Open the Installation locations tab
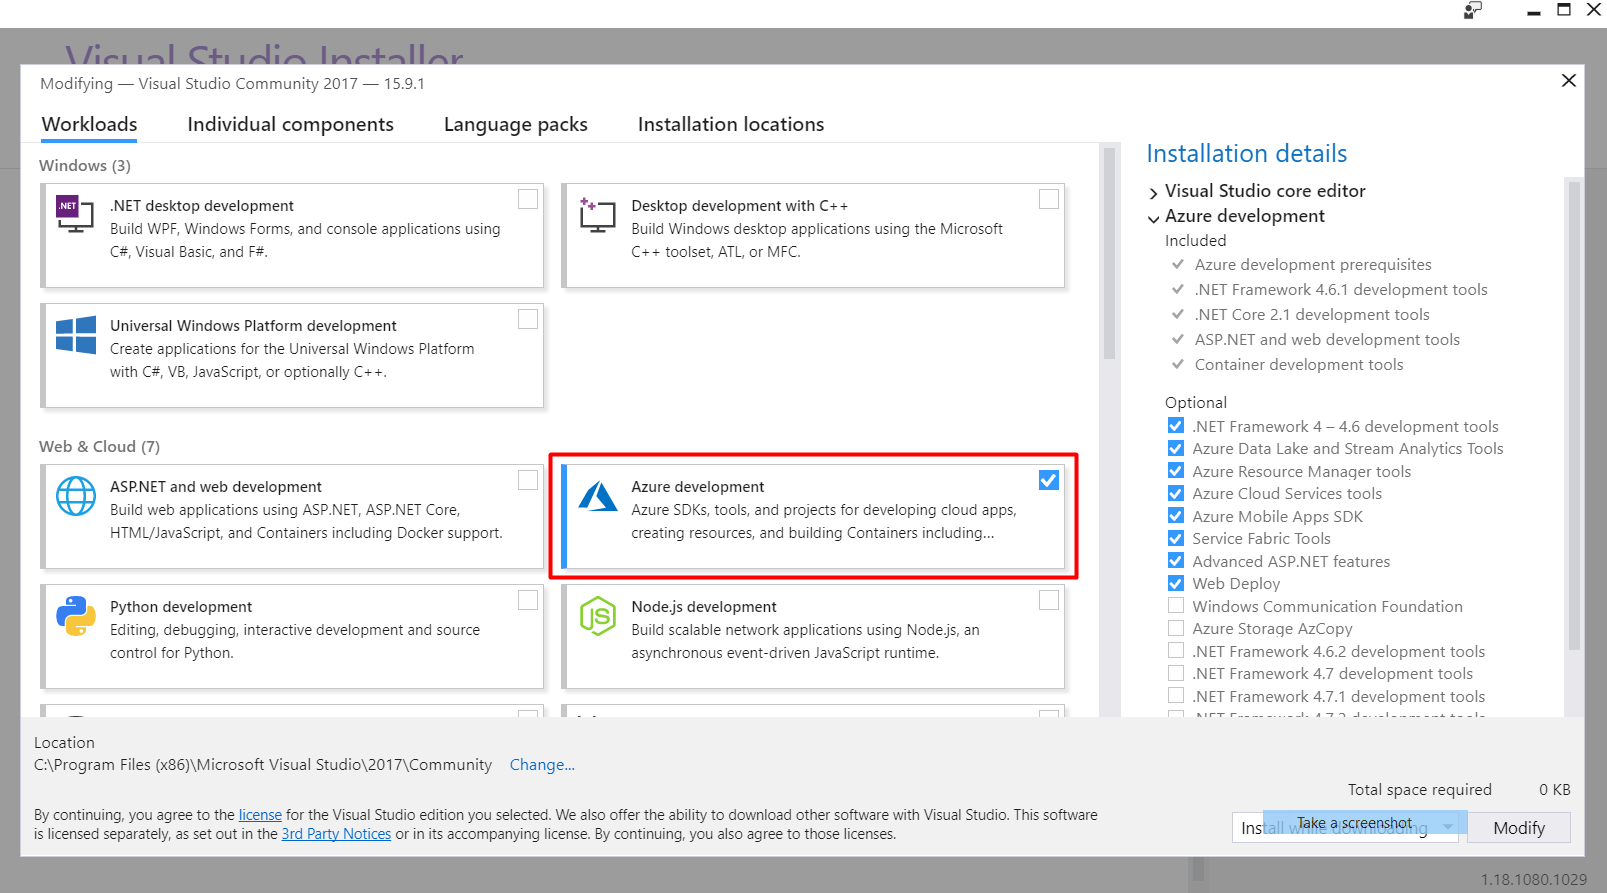 click(731, 124)
